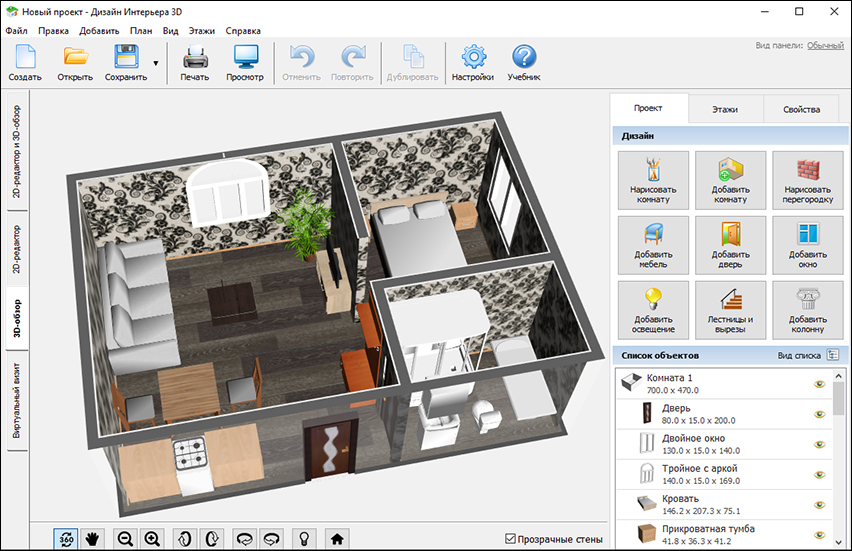The height and width of the screenshot is (551, 852).
Task: Choose Добавить окно
Action: (x=807, y=245)
